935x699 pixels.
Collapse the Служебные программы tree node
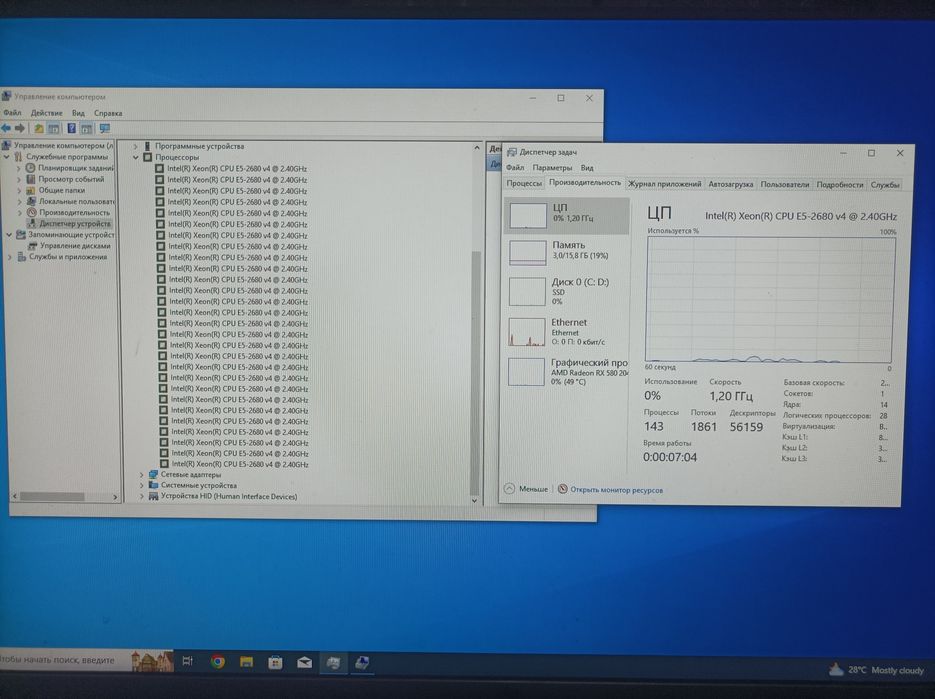[x=7, y=157]
